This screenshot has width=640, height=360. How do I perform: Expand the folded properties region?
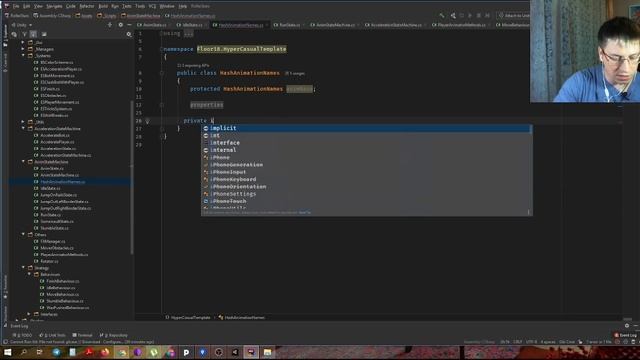pos(207,105)
